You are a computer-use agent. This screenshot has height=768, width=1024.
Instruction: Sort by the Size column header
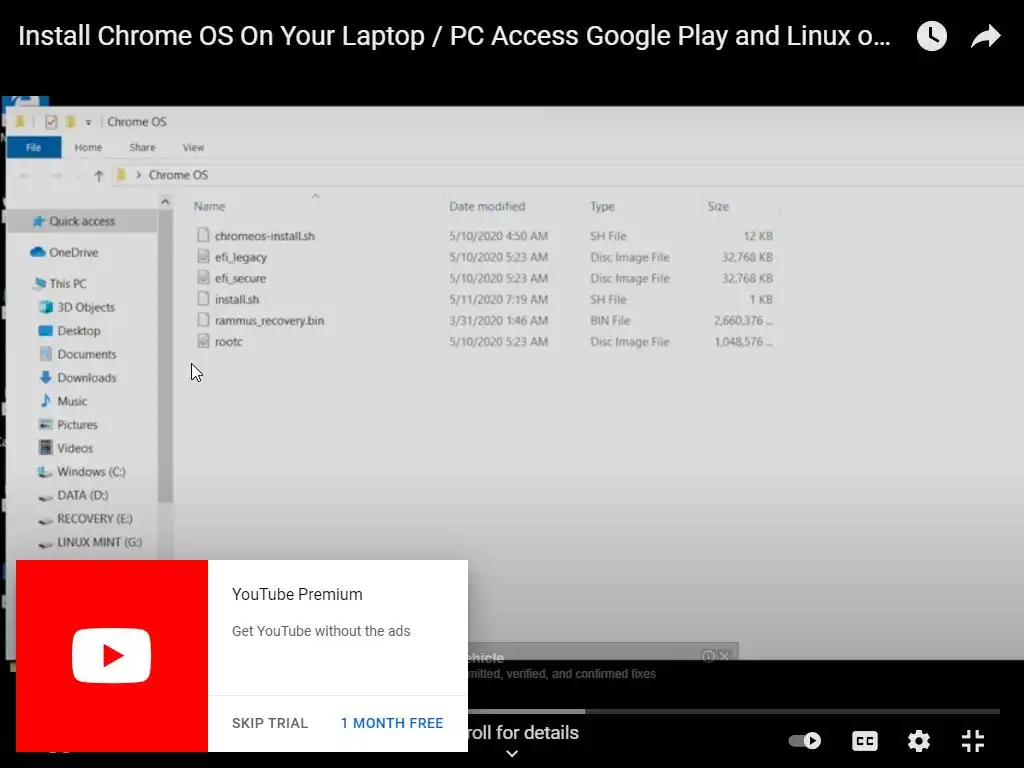[718, 206]
